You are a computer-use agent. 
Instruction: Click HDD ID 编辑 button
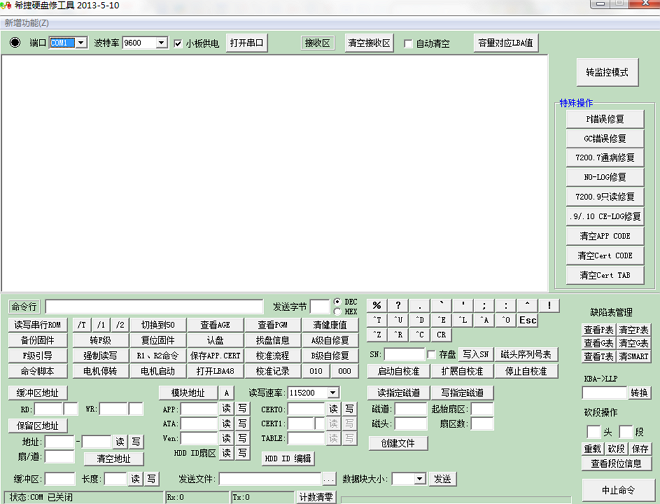pos(288,458)
